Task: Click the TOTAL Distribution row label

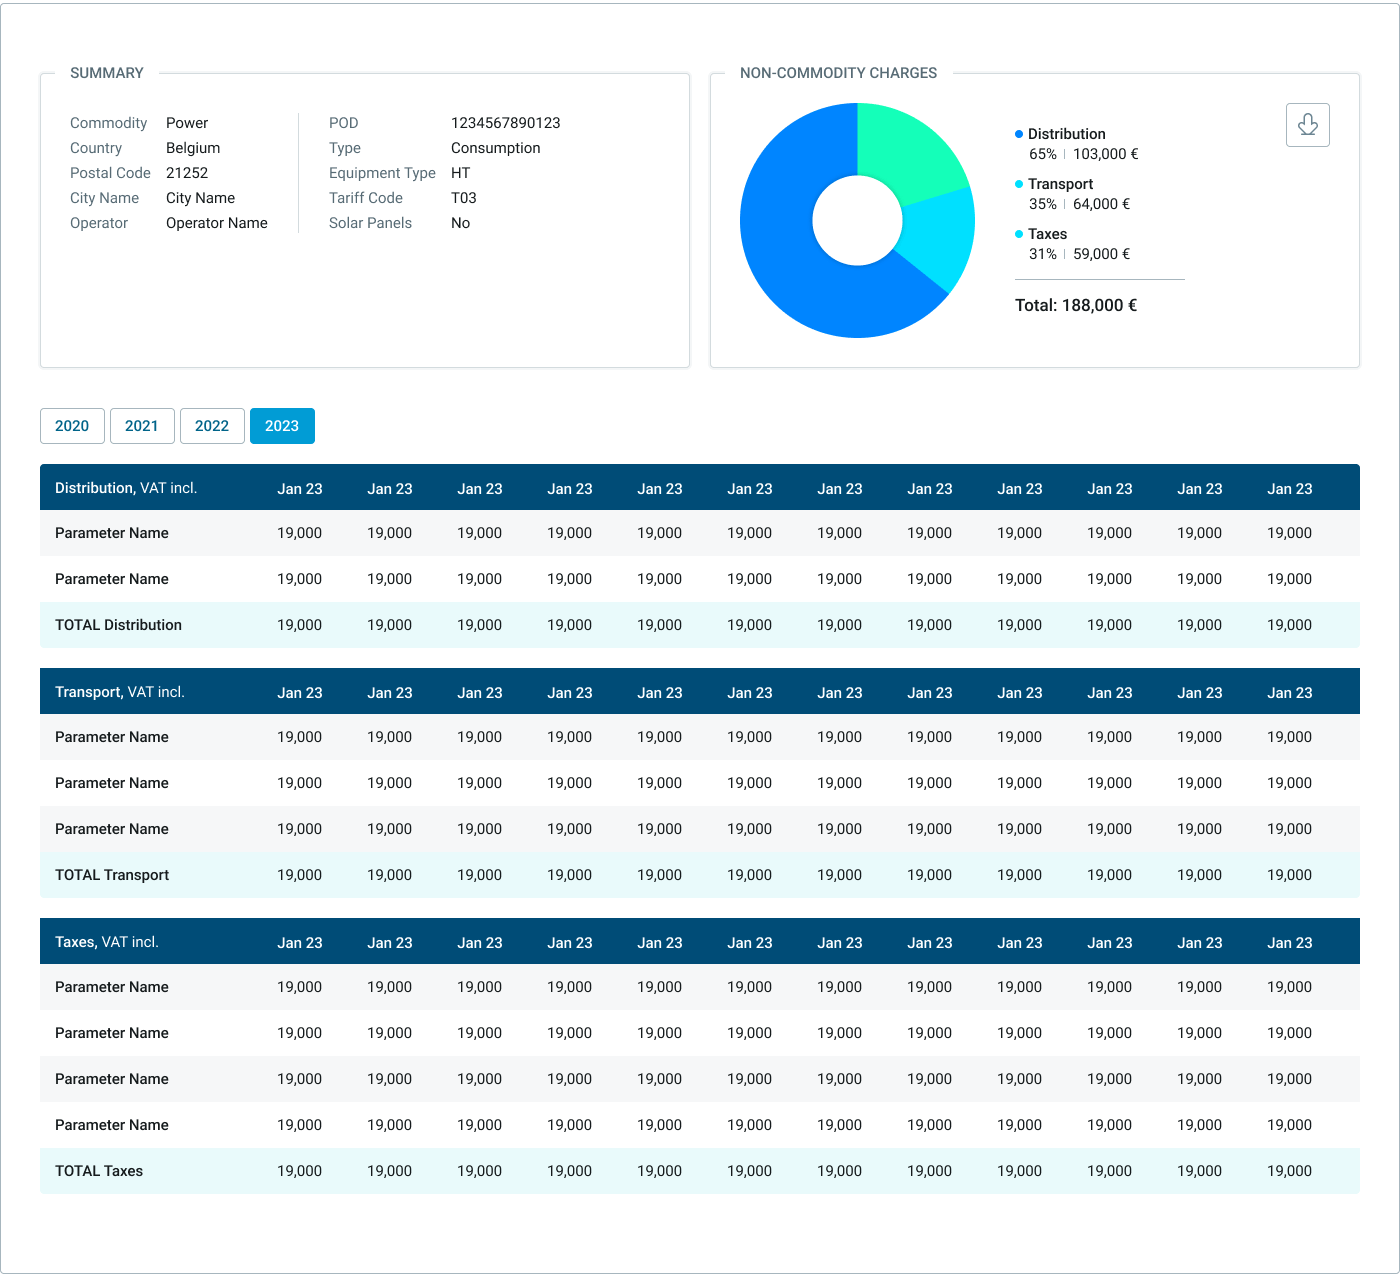Action: 118,625
